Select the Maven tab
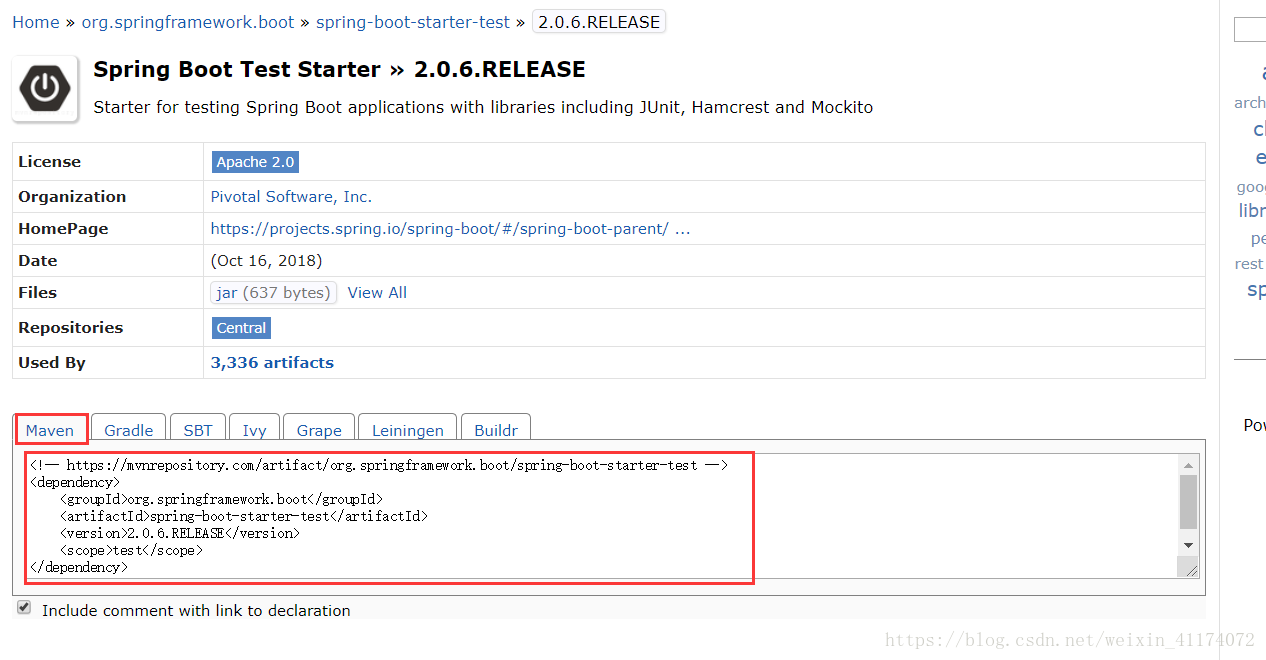The image size is (1266, 660). click(50, 430)
